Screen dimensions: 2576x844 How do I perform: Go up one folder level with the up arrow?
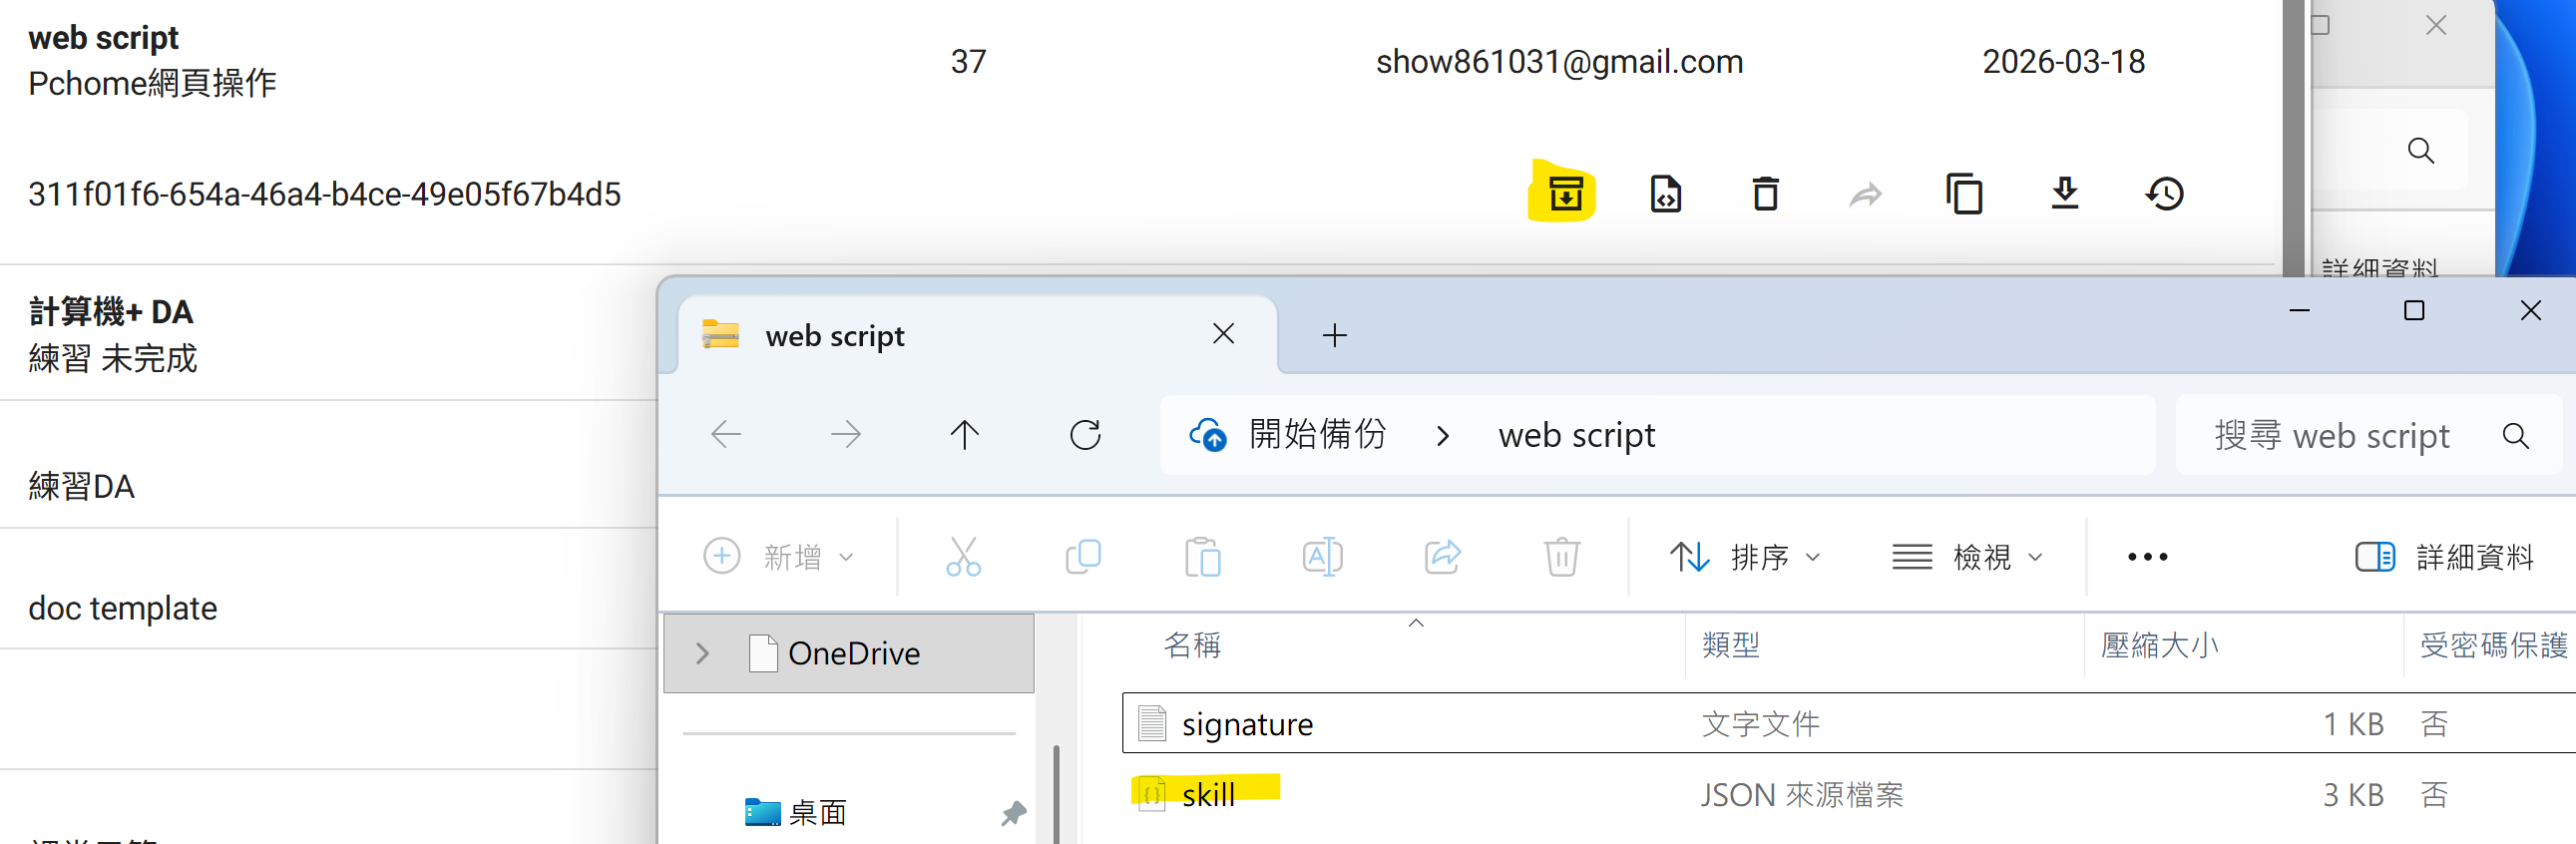[964, 435]
